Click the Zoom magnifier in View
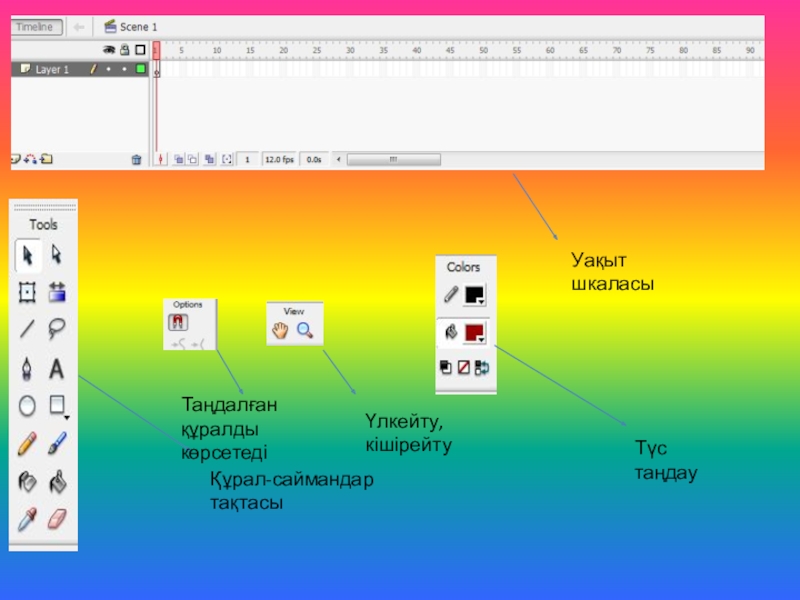Screen dimensions: 800x600 point(305,331)
